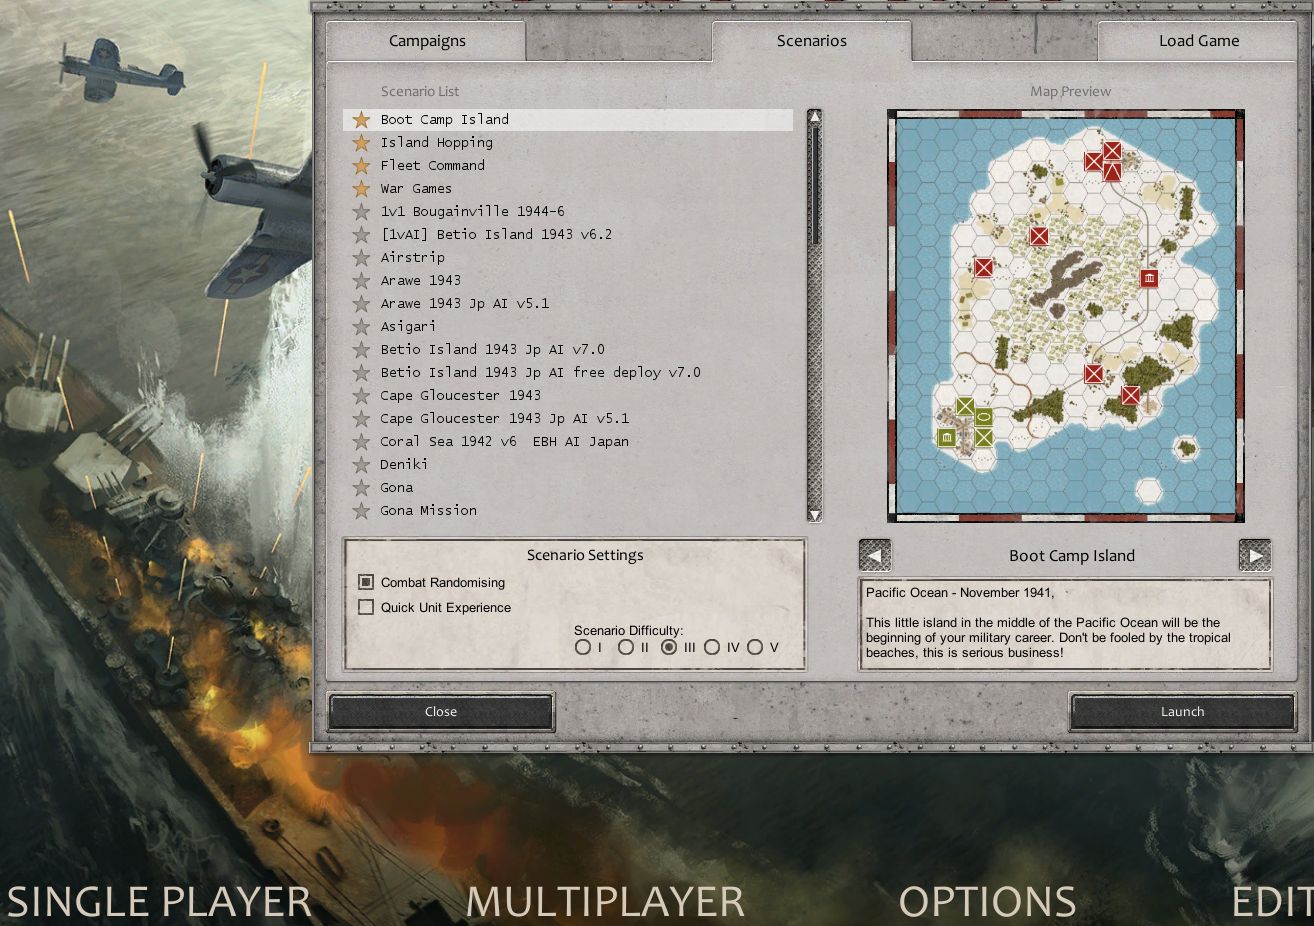Click the scenario list scrollbar up arrow
The width and height of the screenshot is (1314, 926).
814,117
